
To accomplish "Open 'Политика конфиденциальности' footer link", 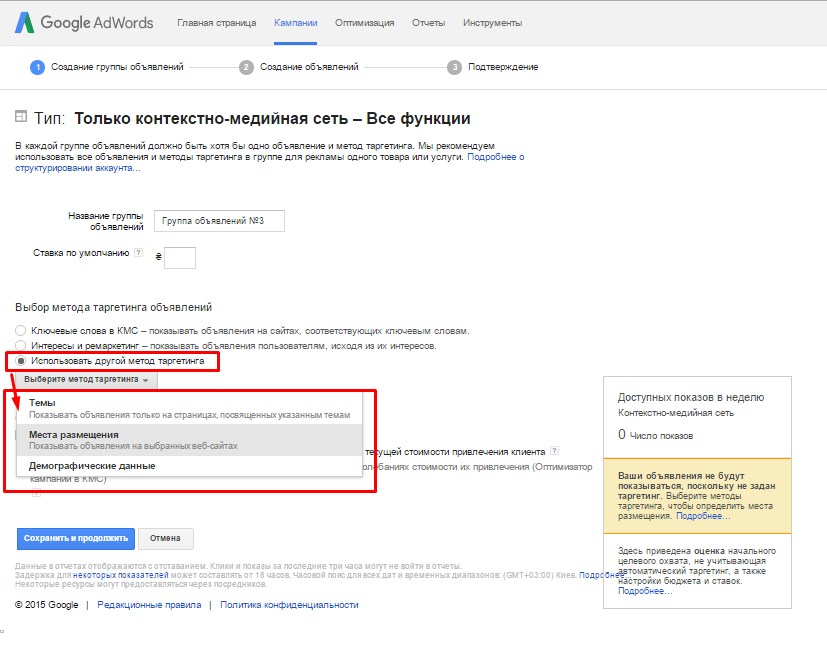I will click(x=289, y=605).
